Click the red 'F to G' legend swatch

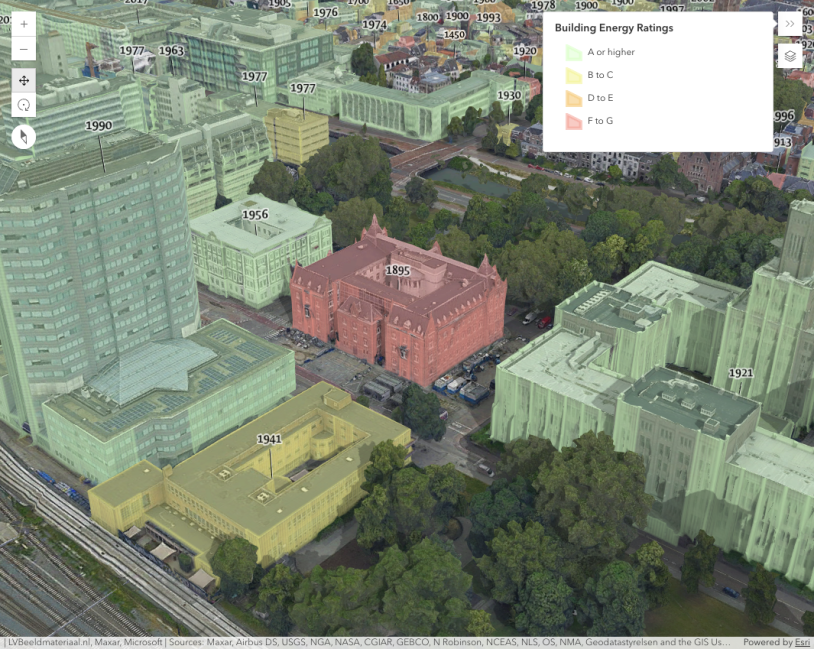573,121
